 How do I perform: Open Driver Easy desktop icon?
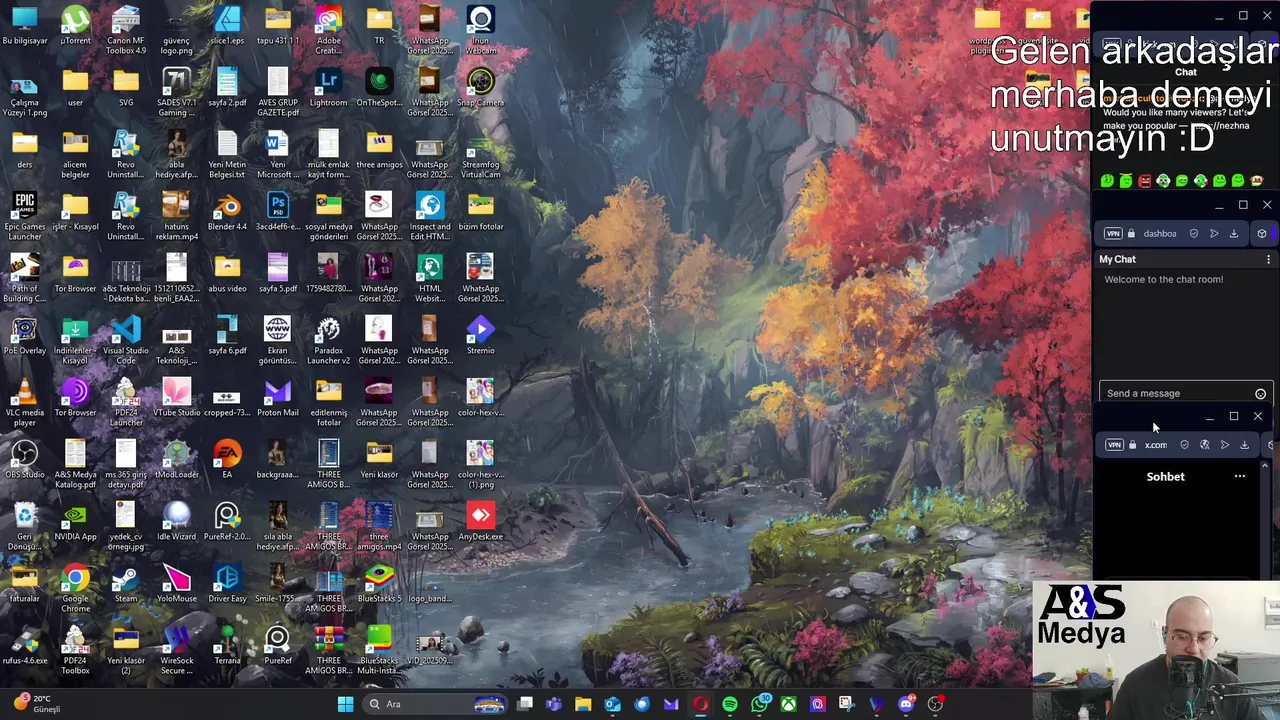pyautogui.click(x=227, y=584)
